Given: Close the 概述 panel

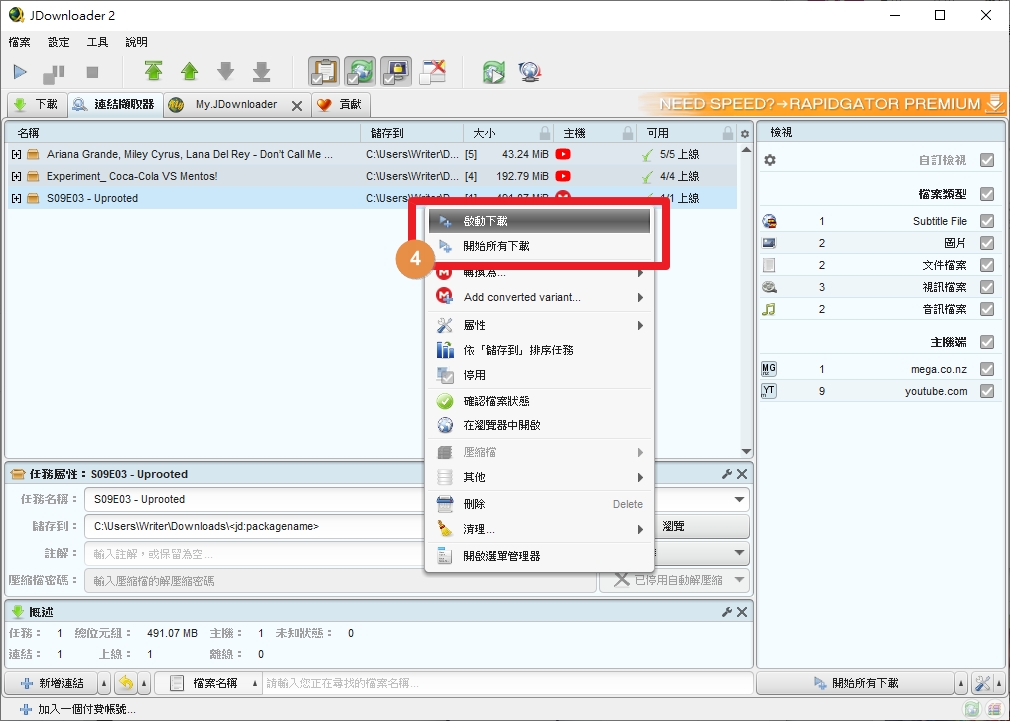Looking at the screenshot, I should pyautogui.click(x=742, y=612).
